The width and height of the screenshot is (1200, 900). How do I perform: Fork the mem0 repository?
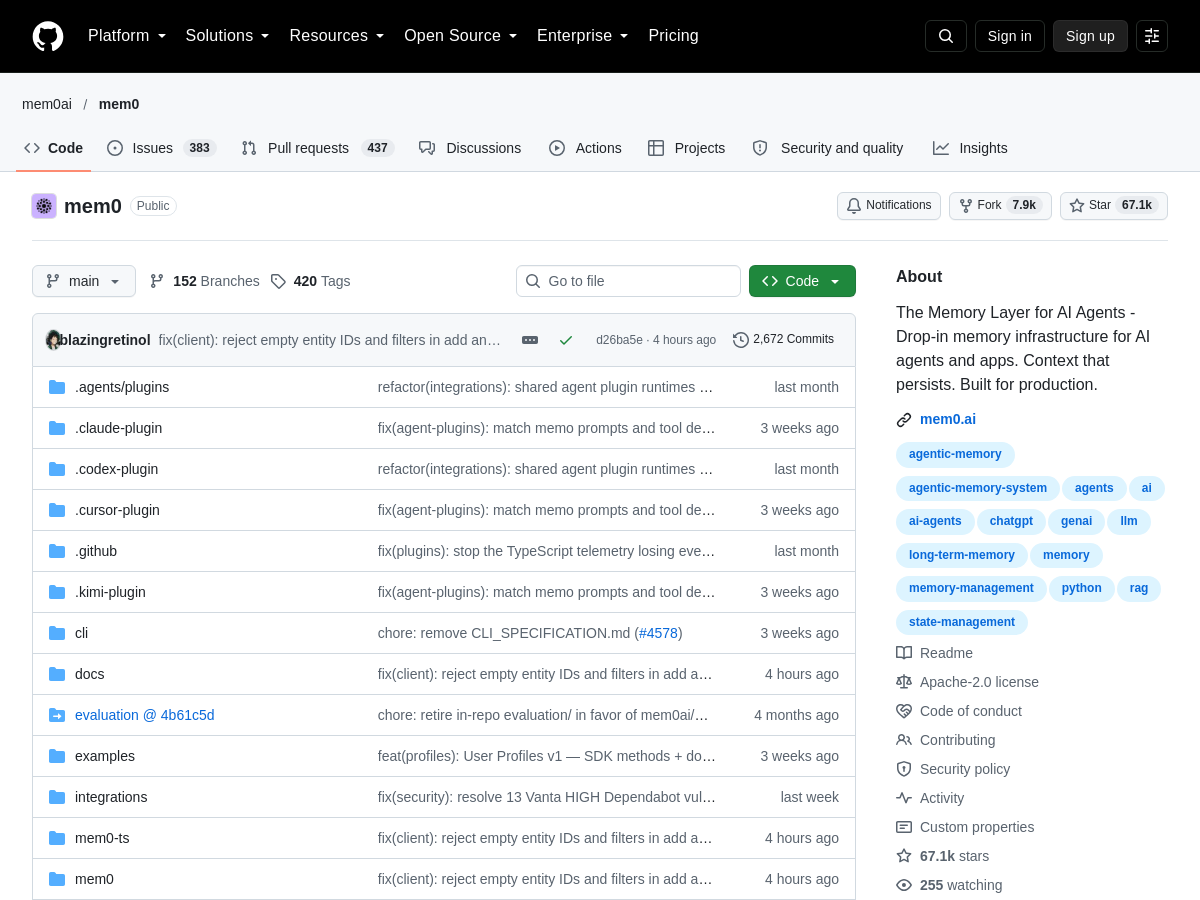[x=1000, y=206]
